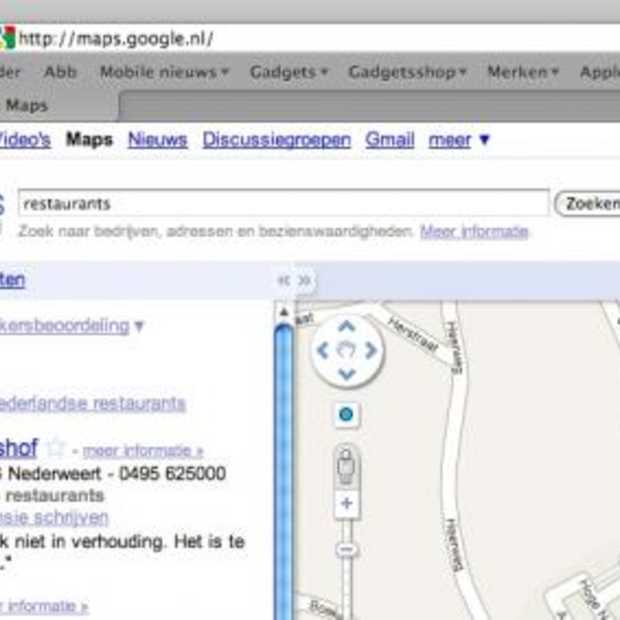
Task: Open the Mobile nieuws bookmark dropdown
Action: pos(164,72)
